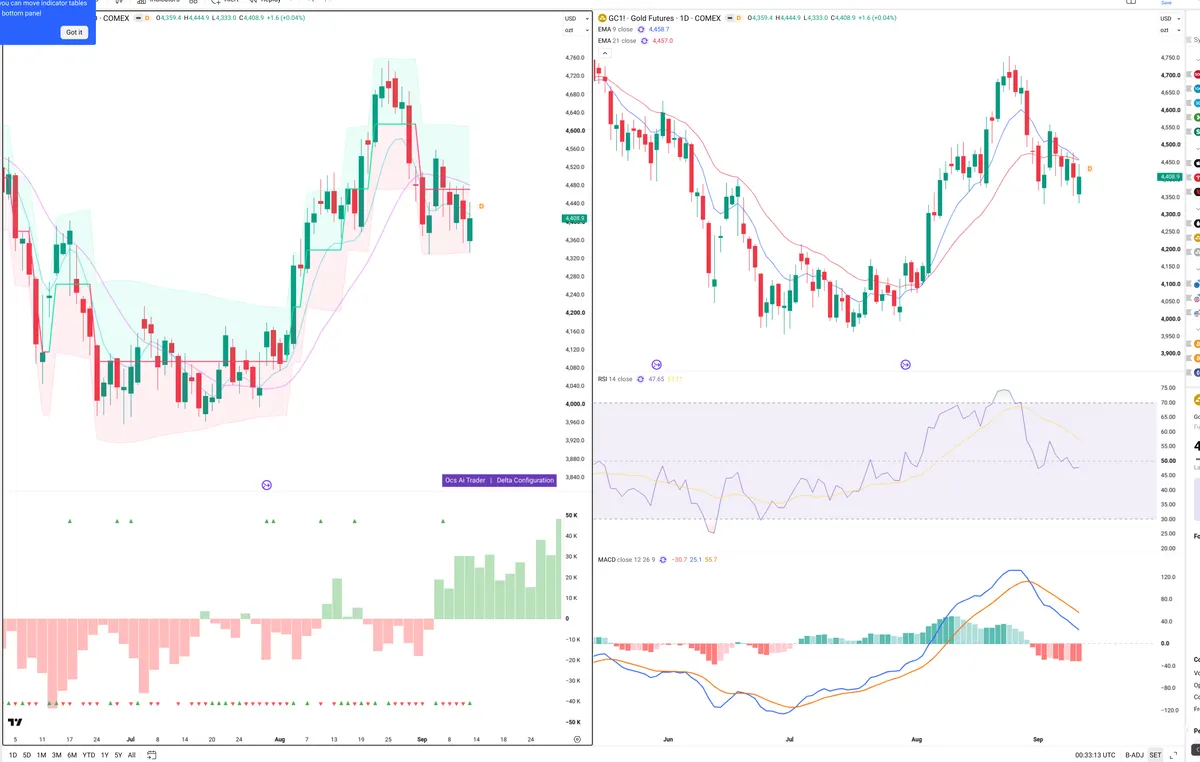Click the current price label 4,408.9 on left chart
The width and height of the screenshot is (1200, 762).
pos(575,218)
